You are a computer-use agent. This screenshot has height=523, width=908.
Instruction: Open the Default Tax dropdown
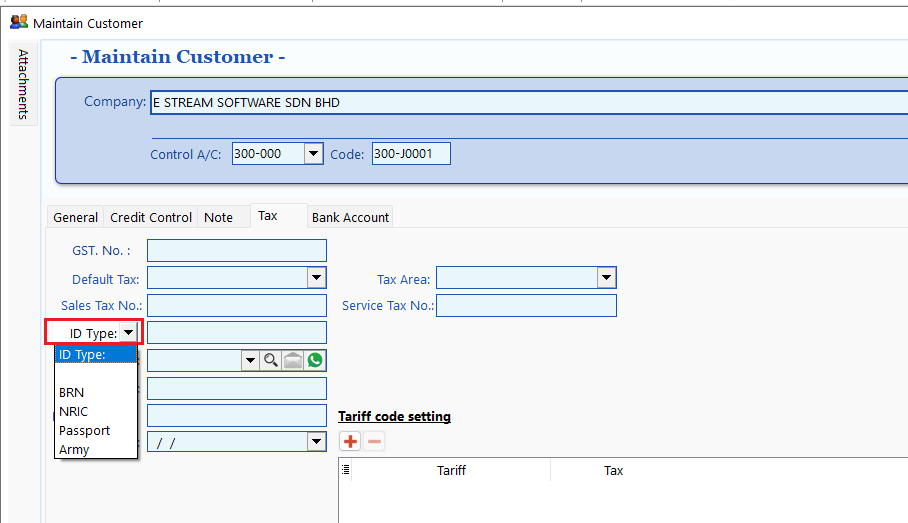(x=316, y=278)
